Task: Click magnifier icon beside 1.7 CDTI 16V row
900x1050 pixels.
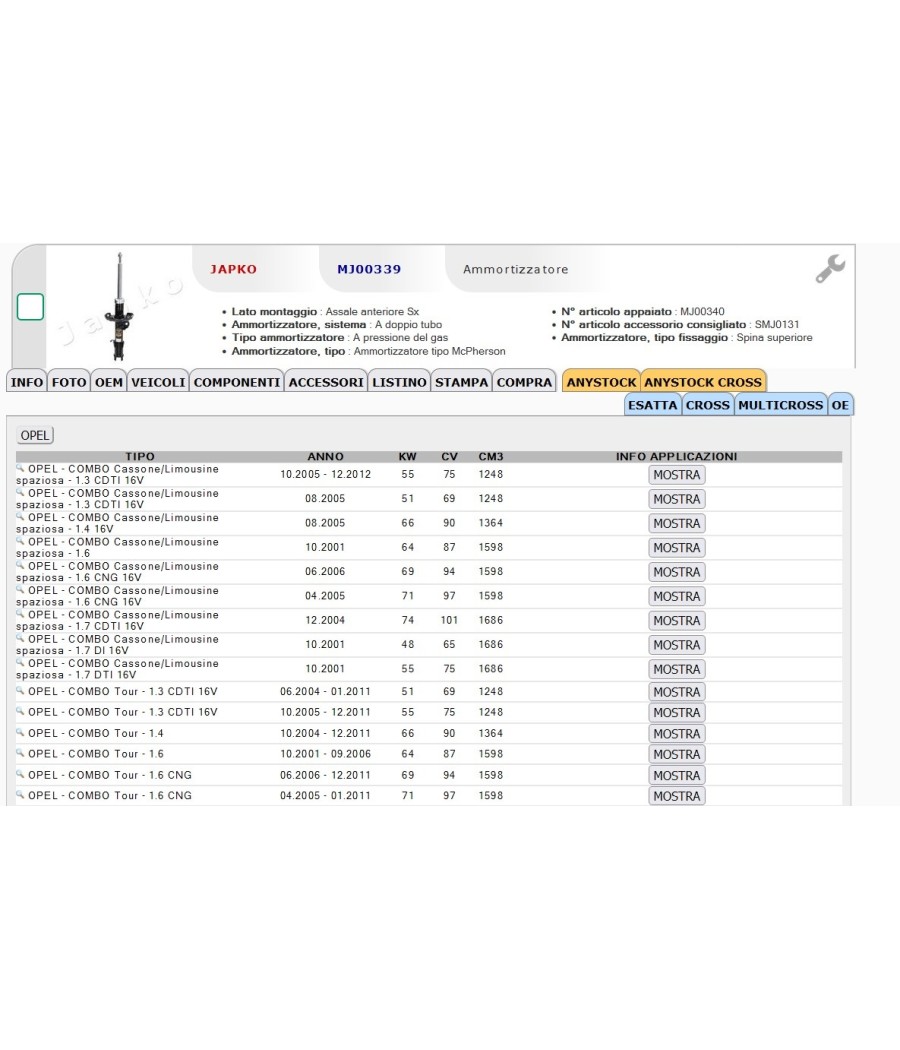Action: [x=20, y=614]
